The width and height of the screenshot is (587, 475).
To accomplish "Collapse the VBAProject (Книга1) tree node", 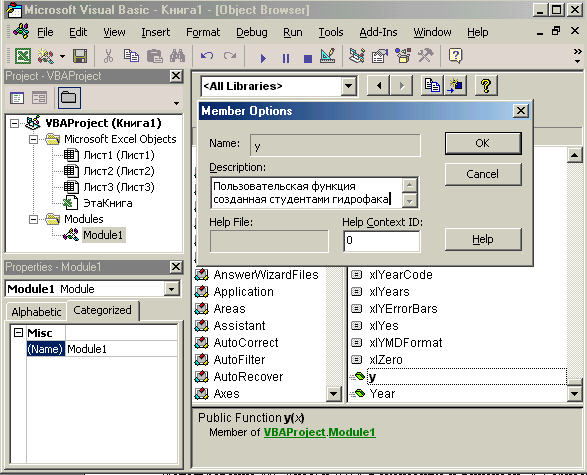I will coord(14,123).
